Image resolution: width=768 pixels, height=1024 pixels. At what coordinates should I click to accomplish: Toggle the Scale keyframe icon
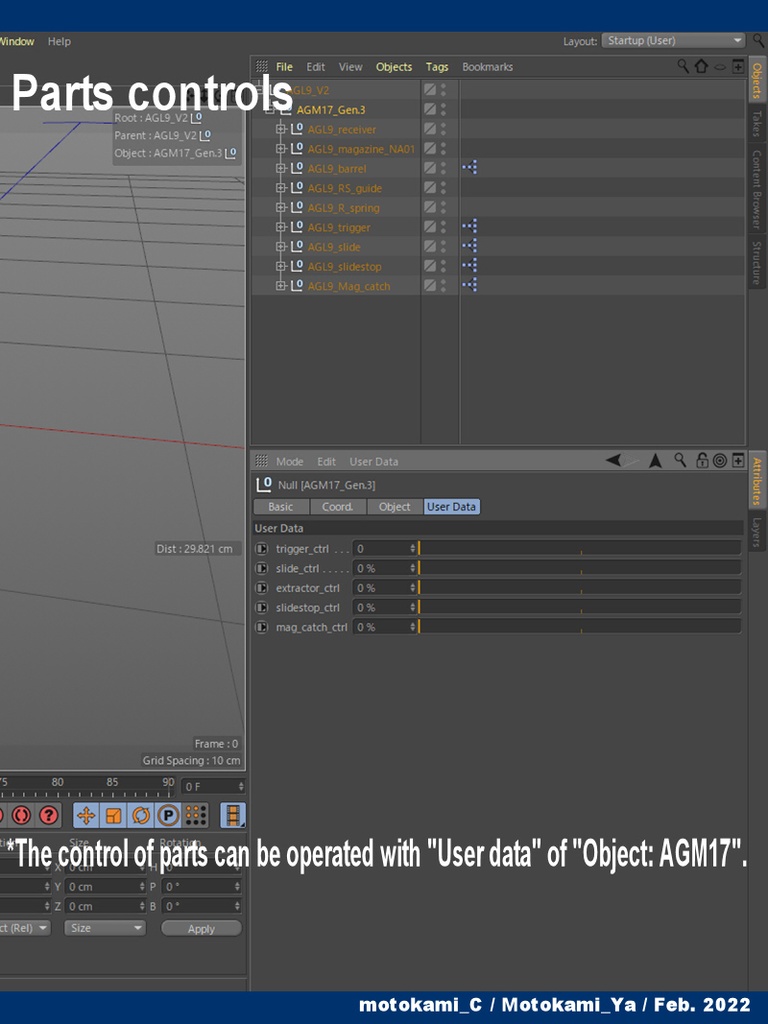tap(114, 815)
